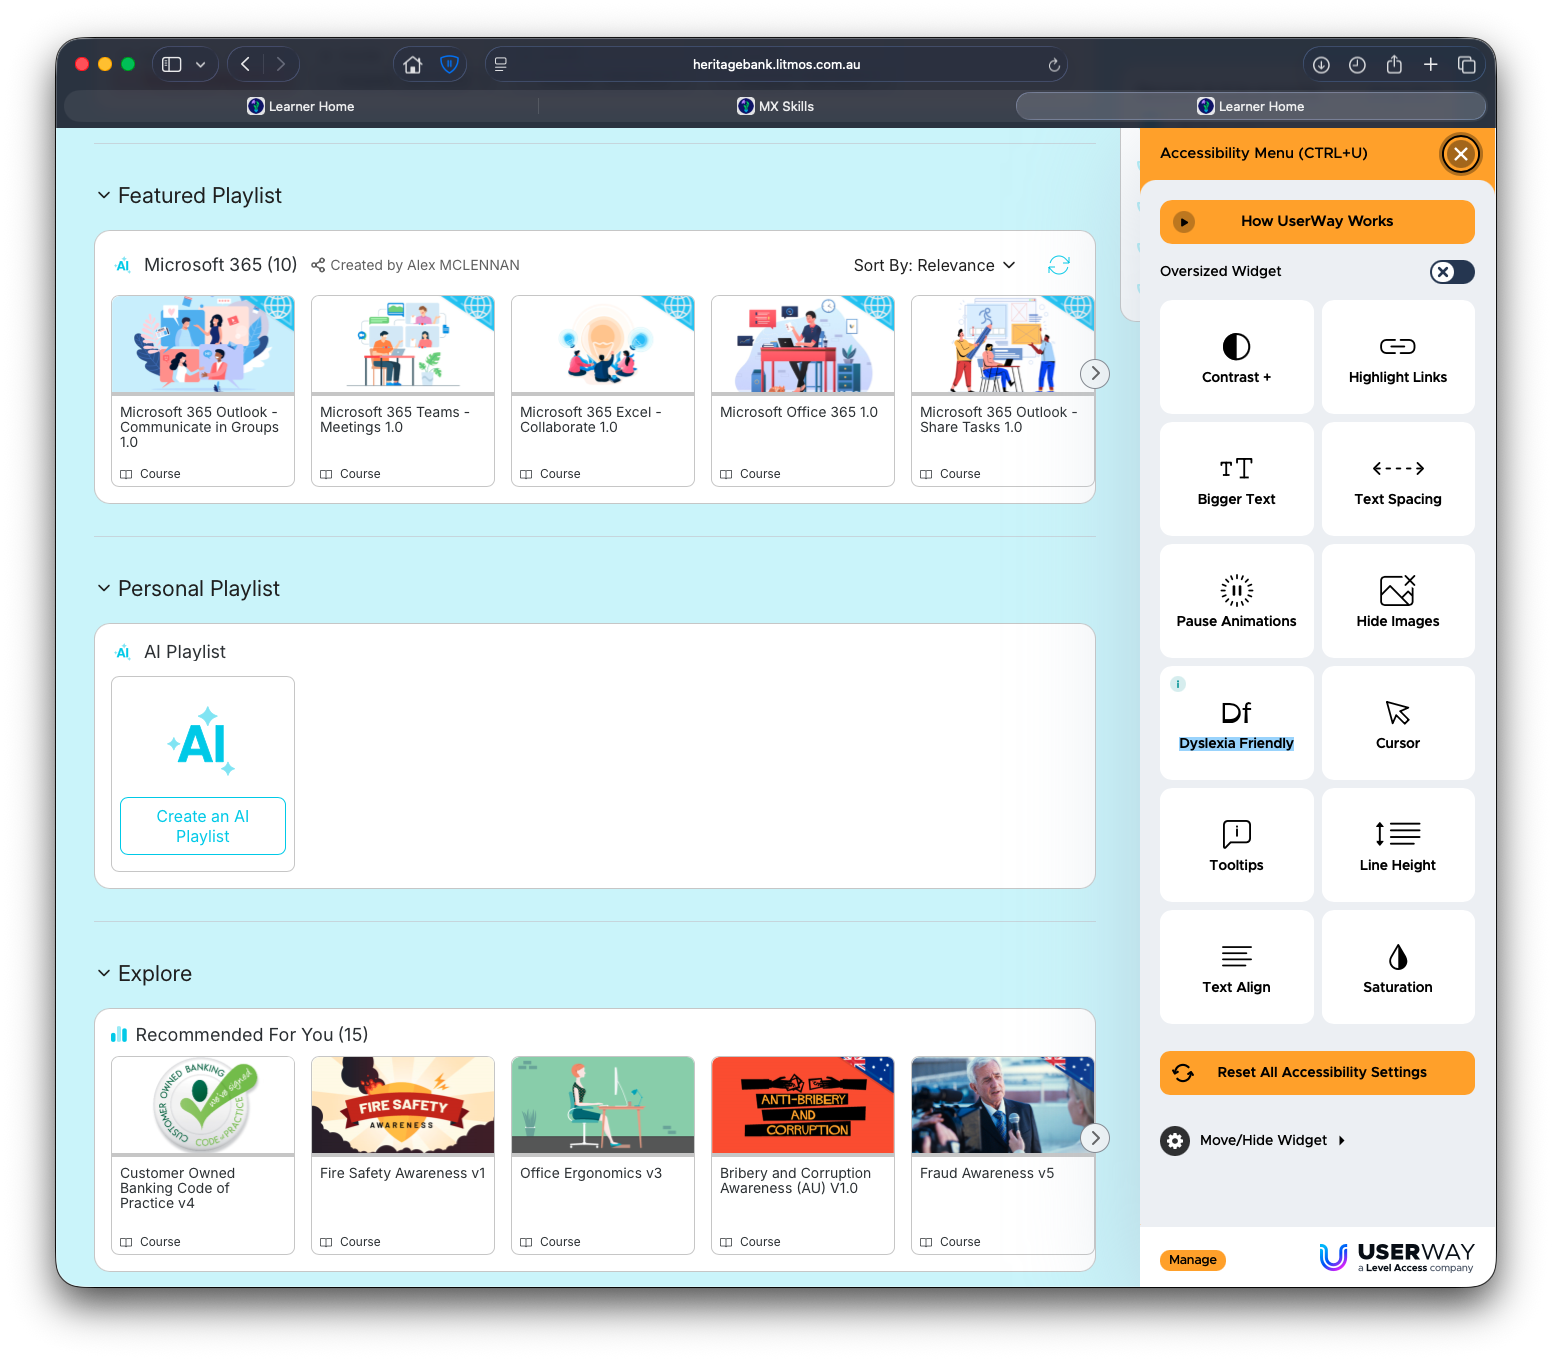Screen dimensions: 1552x1361
Task: Select Text Align tile
Action: coord(1236,967)
